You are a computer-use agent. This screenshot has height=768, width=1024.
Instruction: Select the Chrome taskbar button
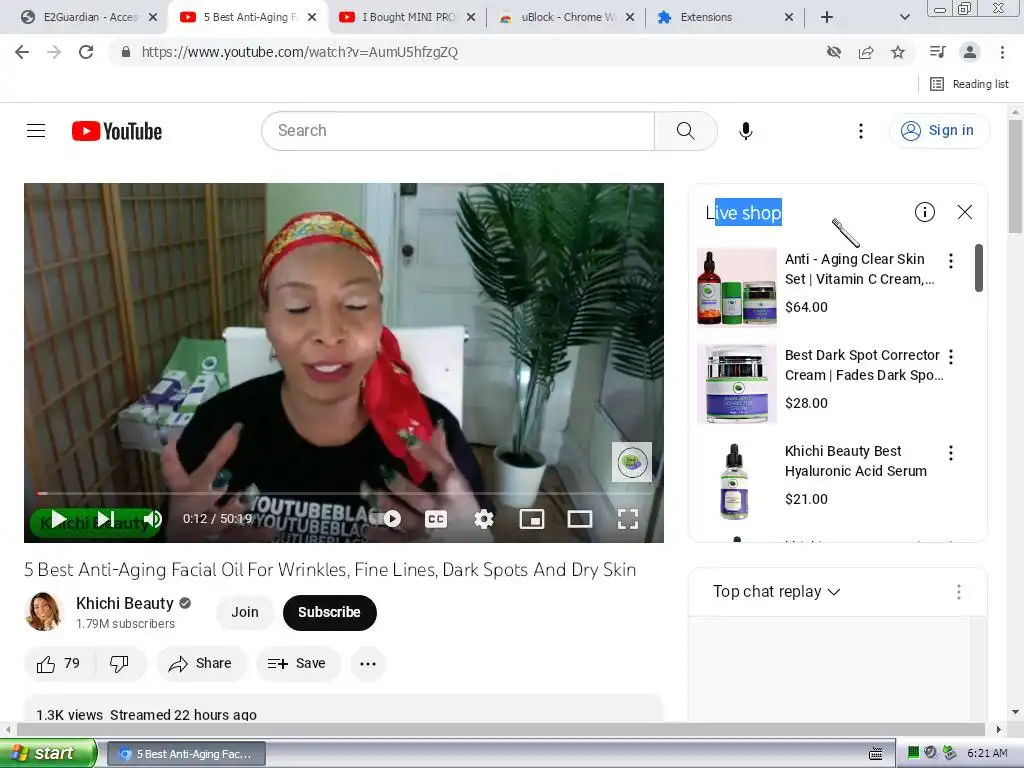[x=185, y=754]
